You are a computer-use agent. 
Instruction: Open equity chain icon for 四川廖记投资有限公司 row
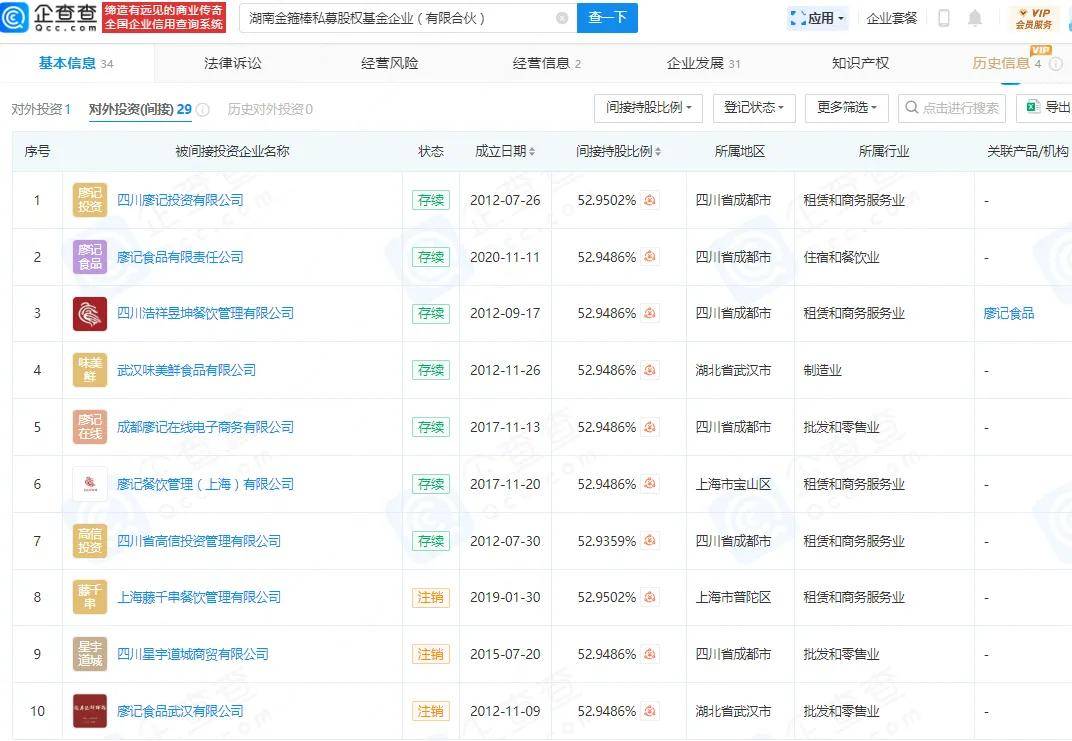point(649,200)
